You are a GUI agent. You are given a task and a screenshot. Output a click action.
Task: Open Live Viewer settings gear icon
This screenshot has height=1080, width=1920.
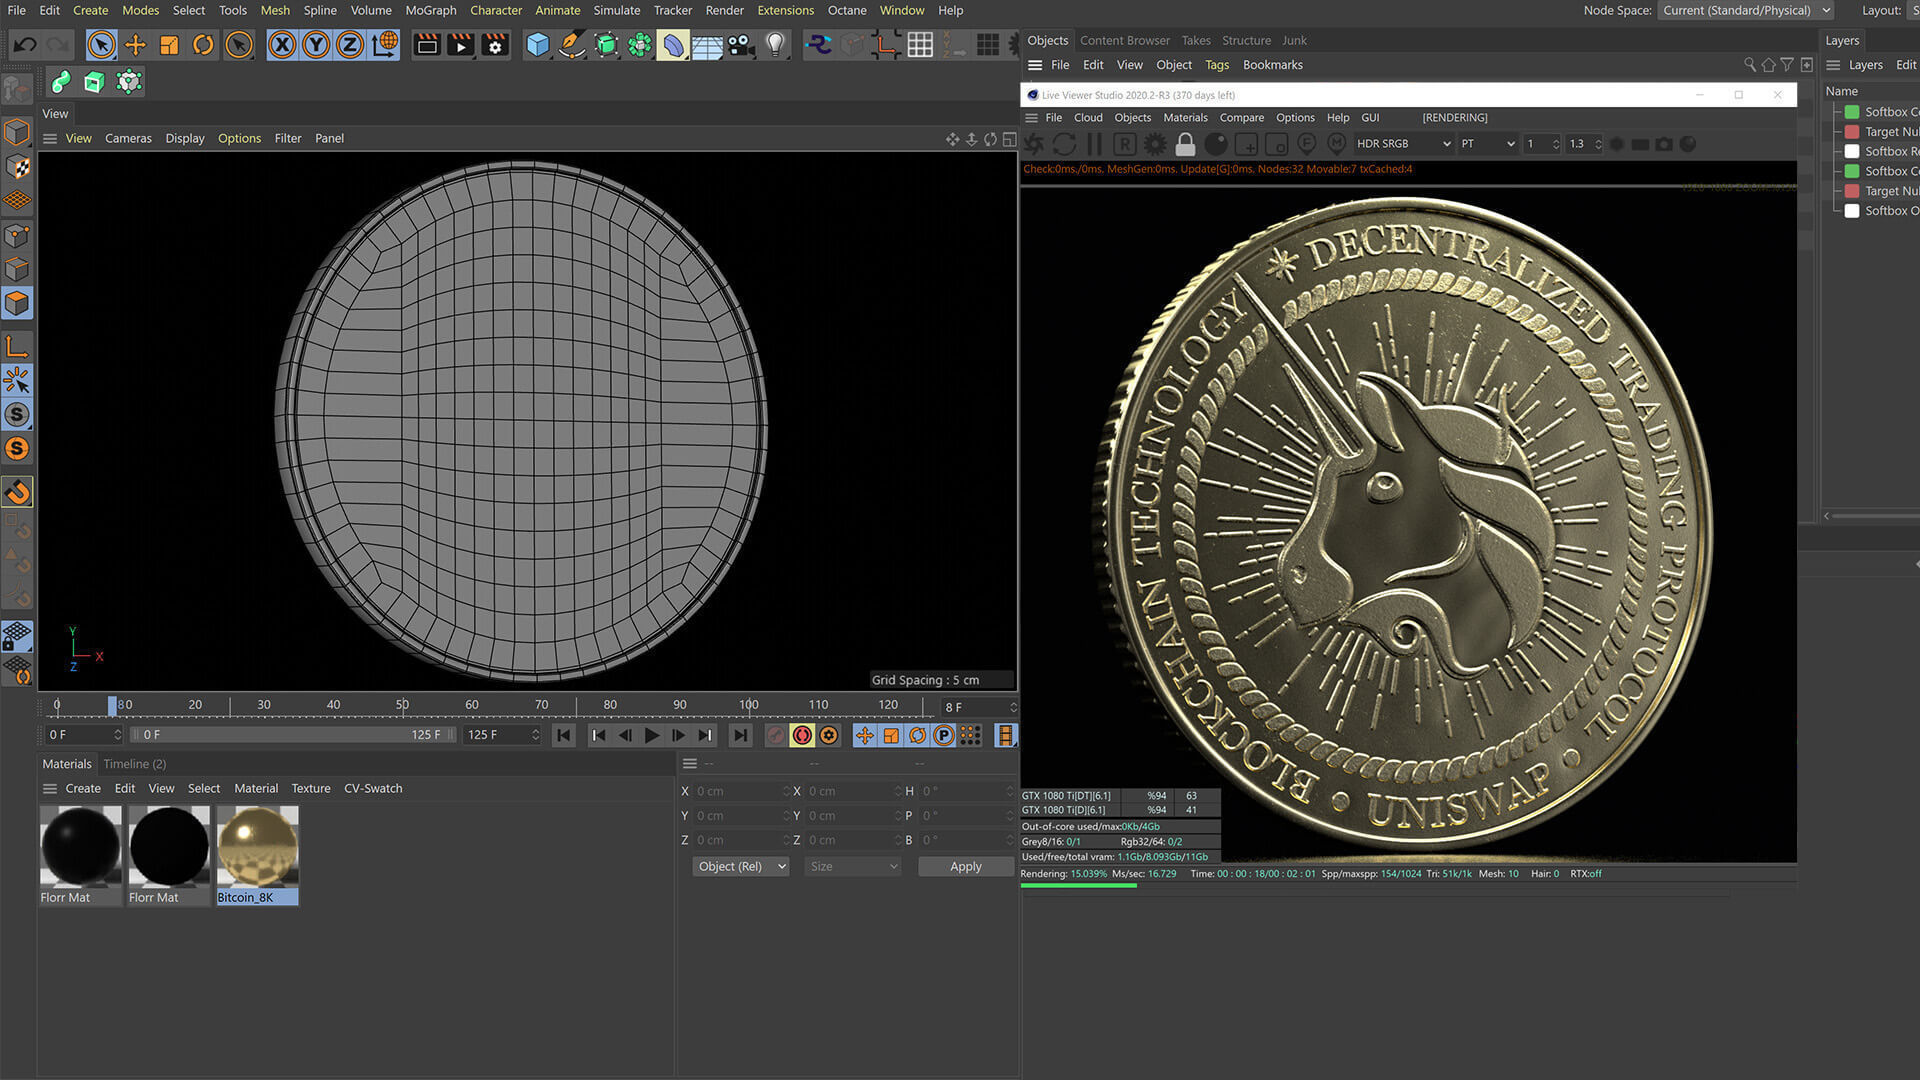click(x=1155, y=144)
